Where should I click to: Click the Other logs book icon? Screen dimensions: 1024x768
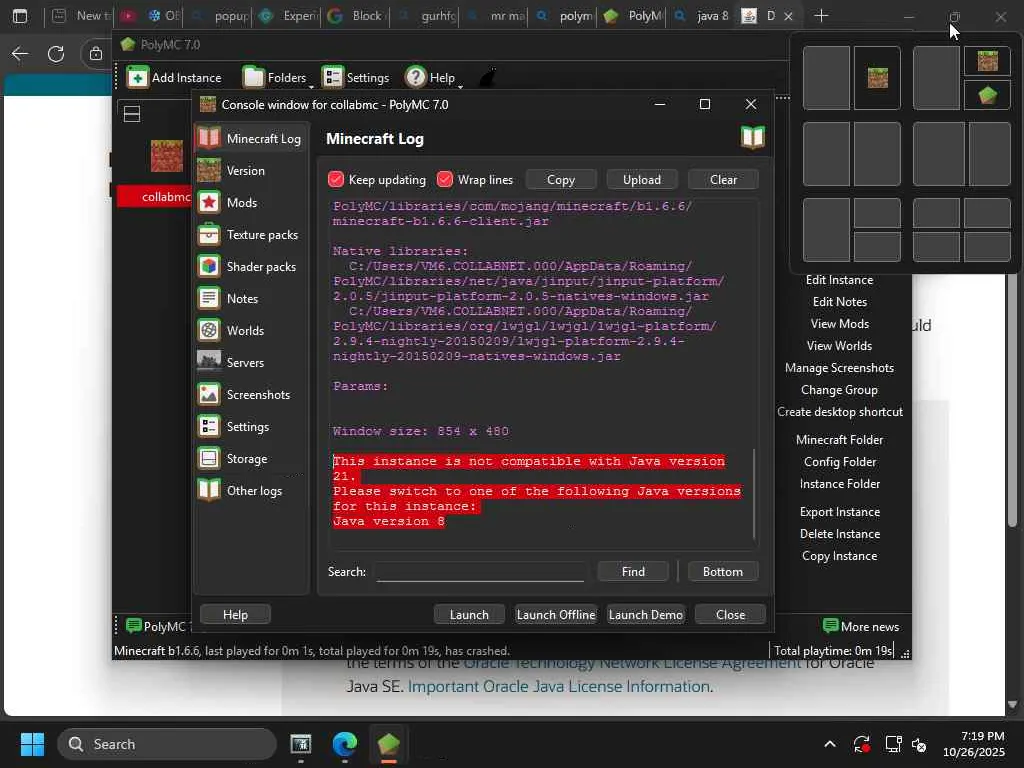click(x=209, y=490)
